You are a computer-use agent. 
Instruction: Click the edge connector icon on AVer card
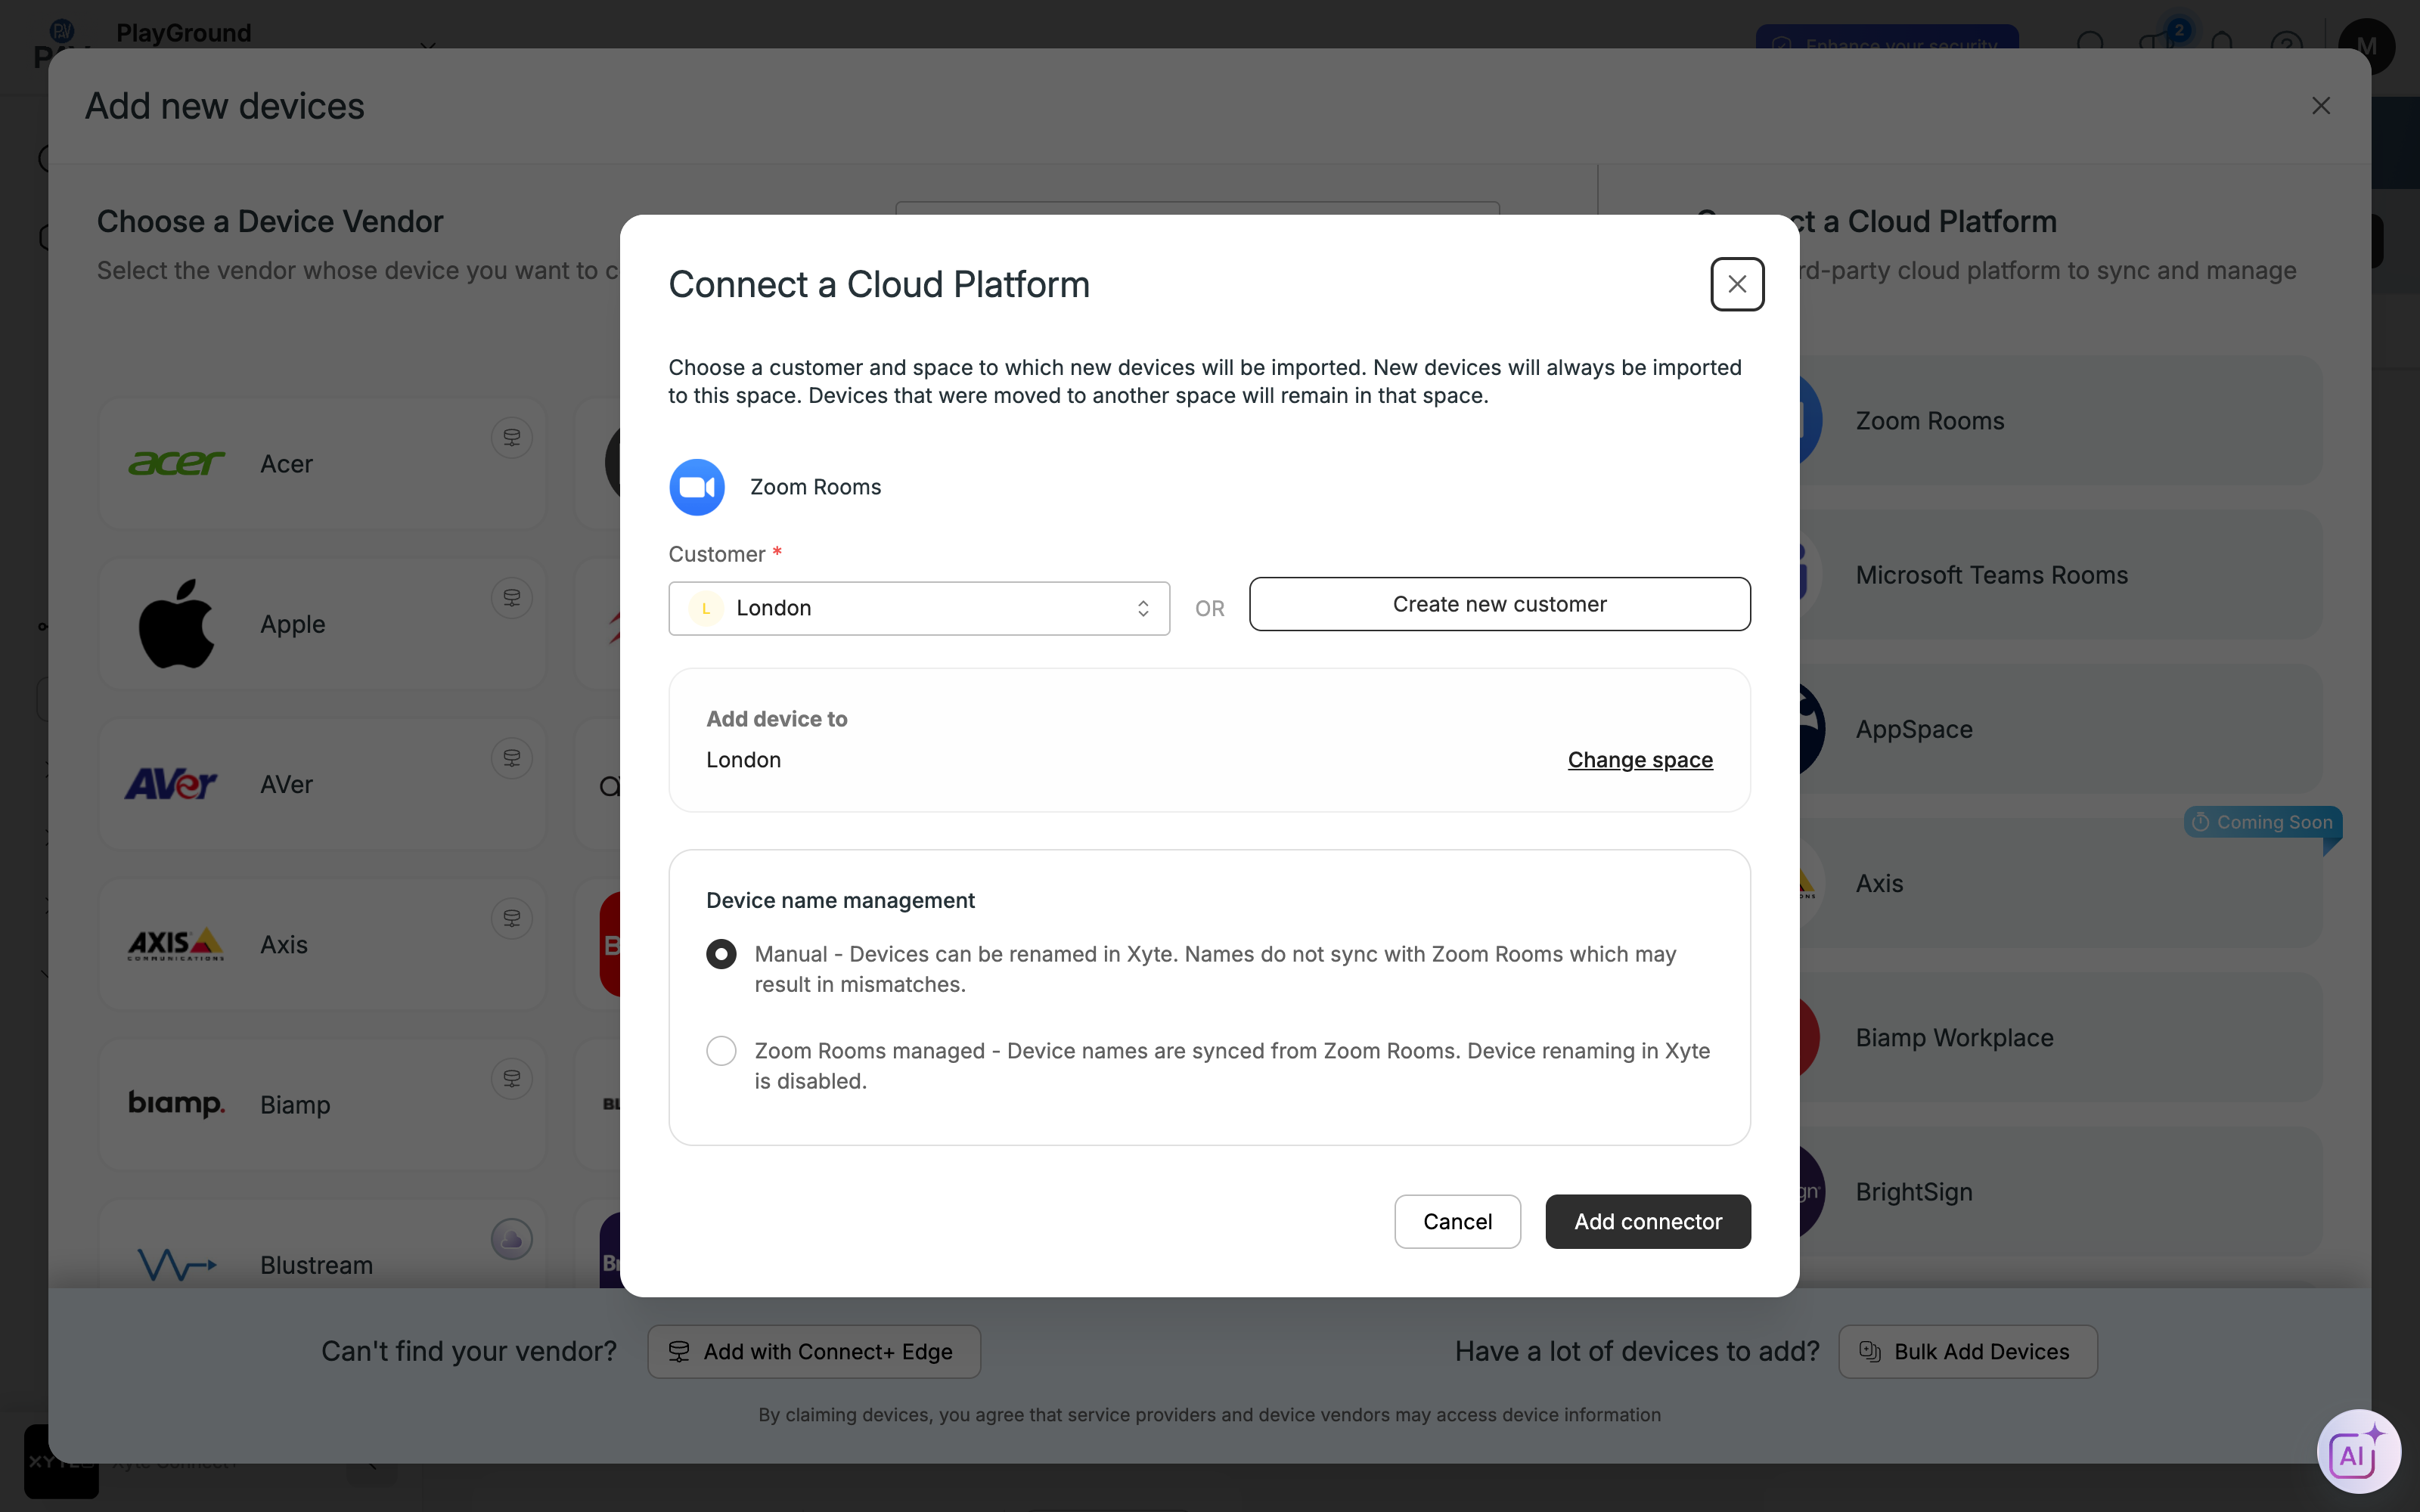click(512, 758)
